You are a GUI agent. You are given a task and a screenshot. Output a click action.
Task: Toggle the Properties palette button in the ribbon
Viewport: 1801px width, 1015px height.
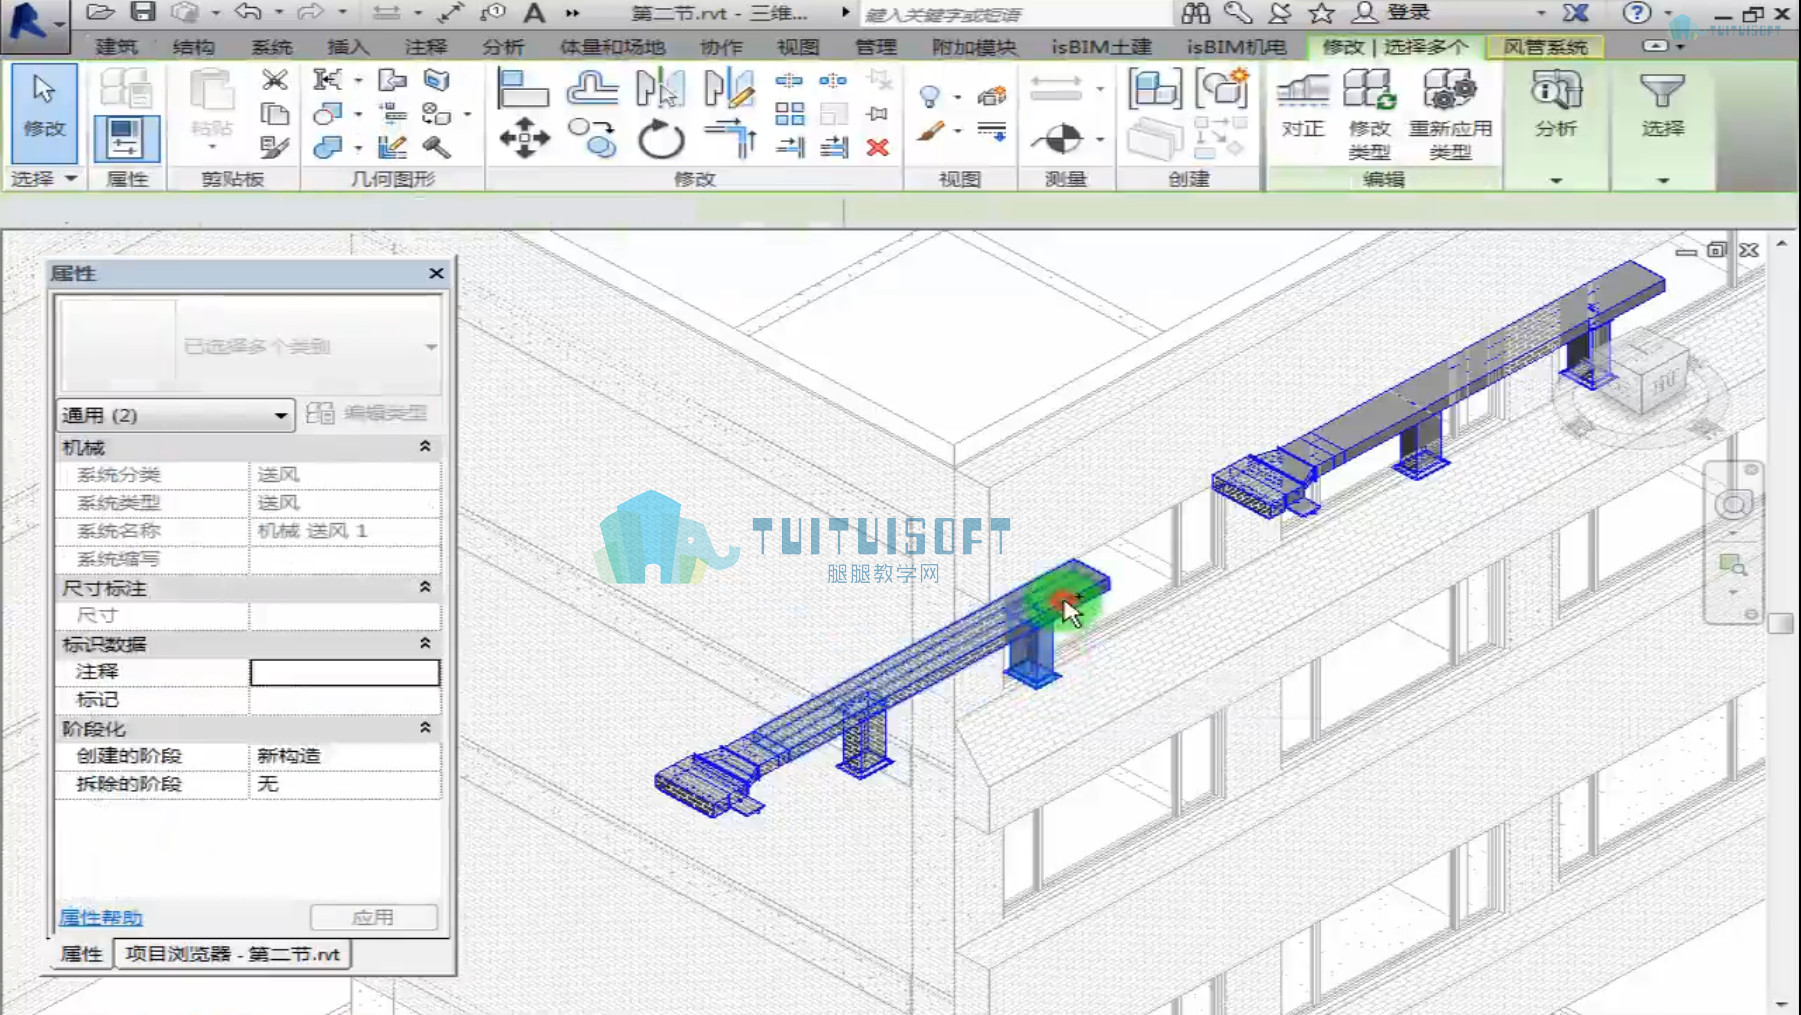tap(126, 138)
